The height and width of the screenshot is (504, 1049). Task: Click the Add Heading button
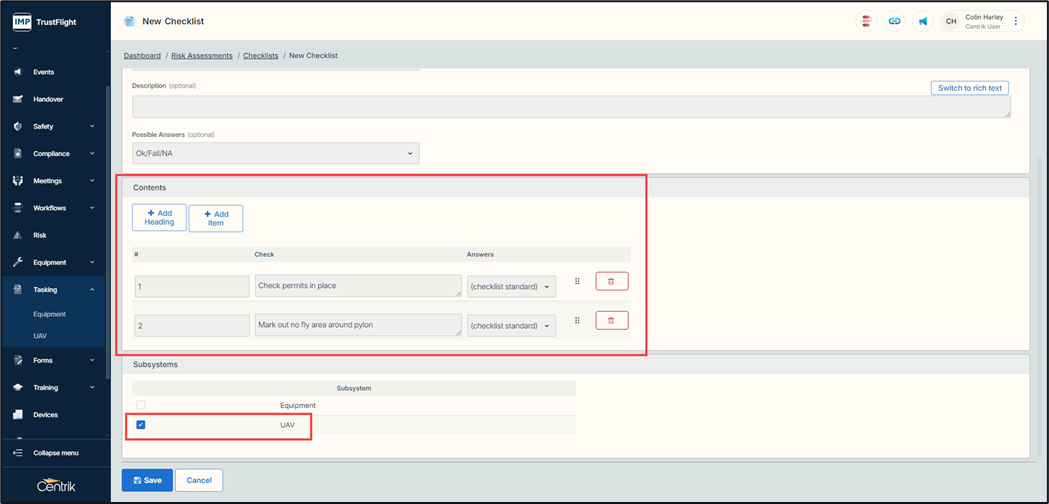[159, 218]
